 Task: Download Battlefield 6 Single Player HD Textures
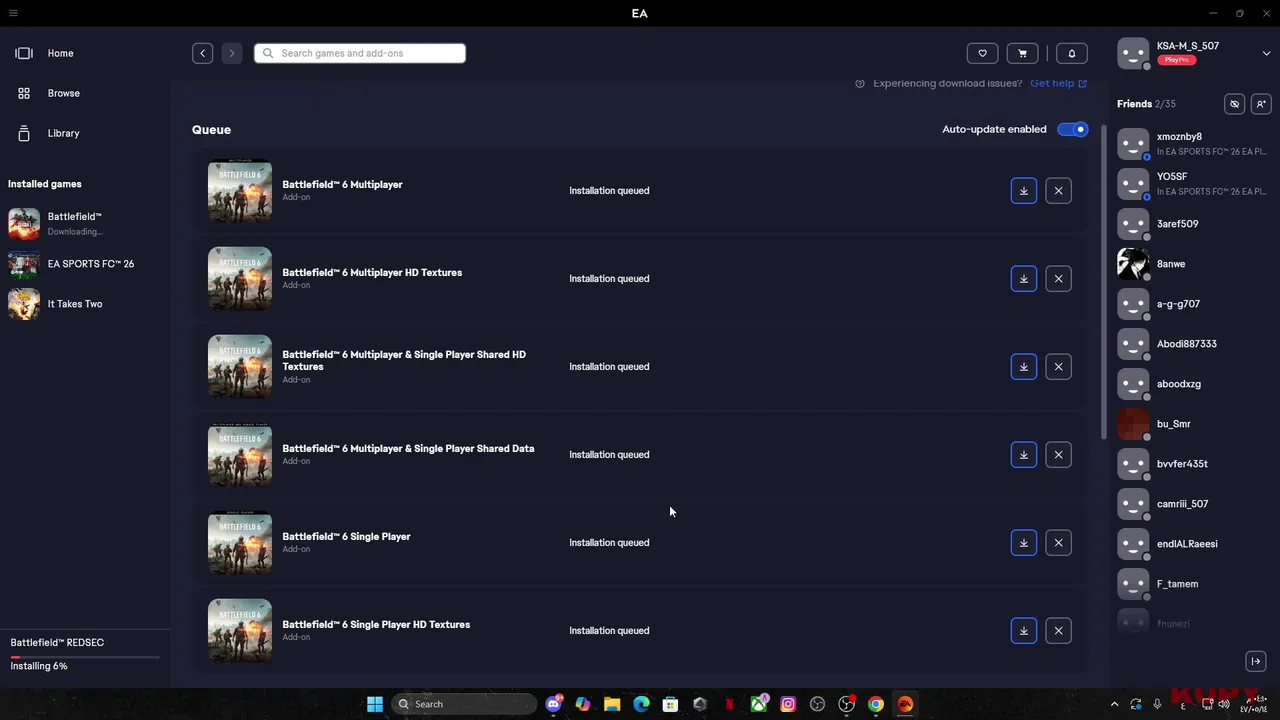point(1024,631)
